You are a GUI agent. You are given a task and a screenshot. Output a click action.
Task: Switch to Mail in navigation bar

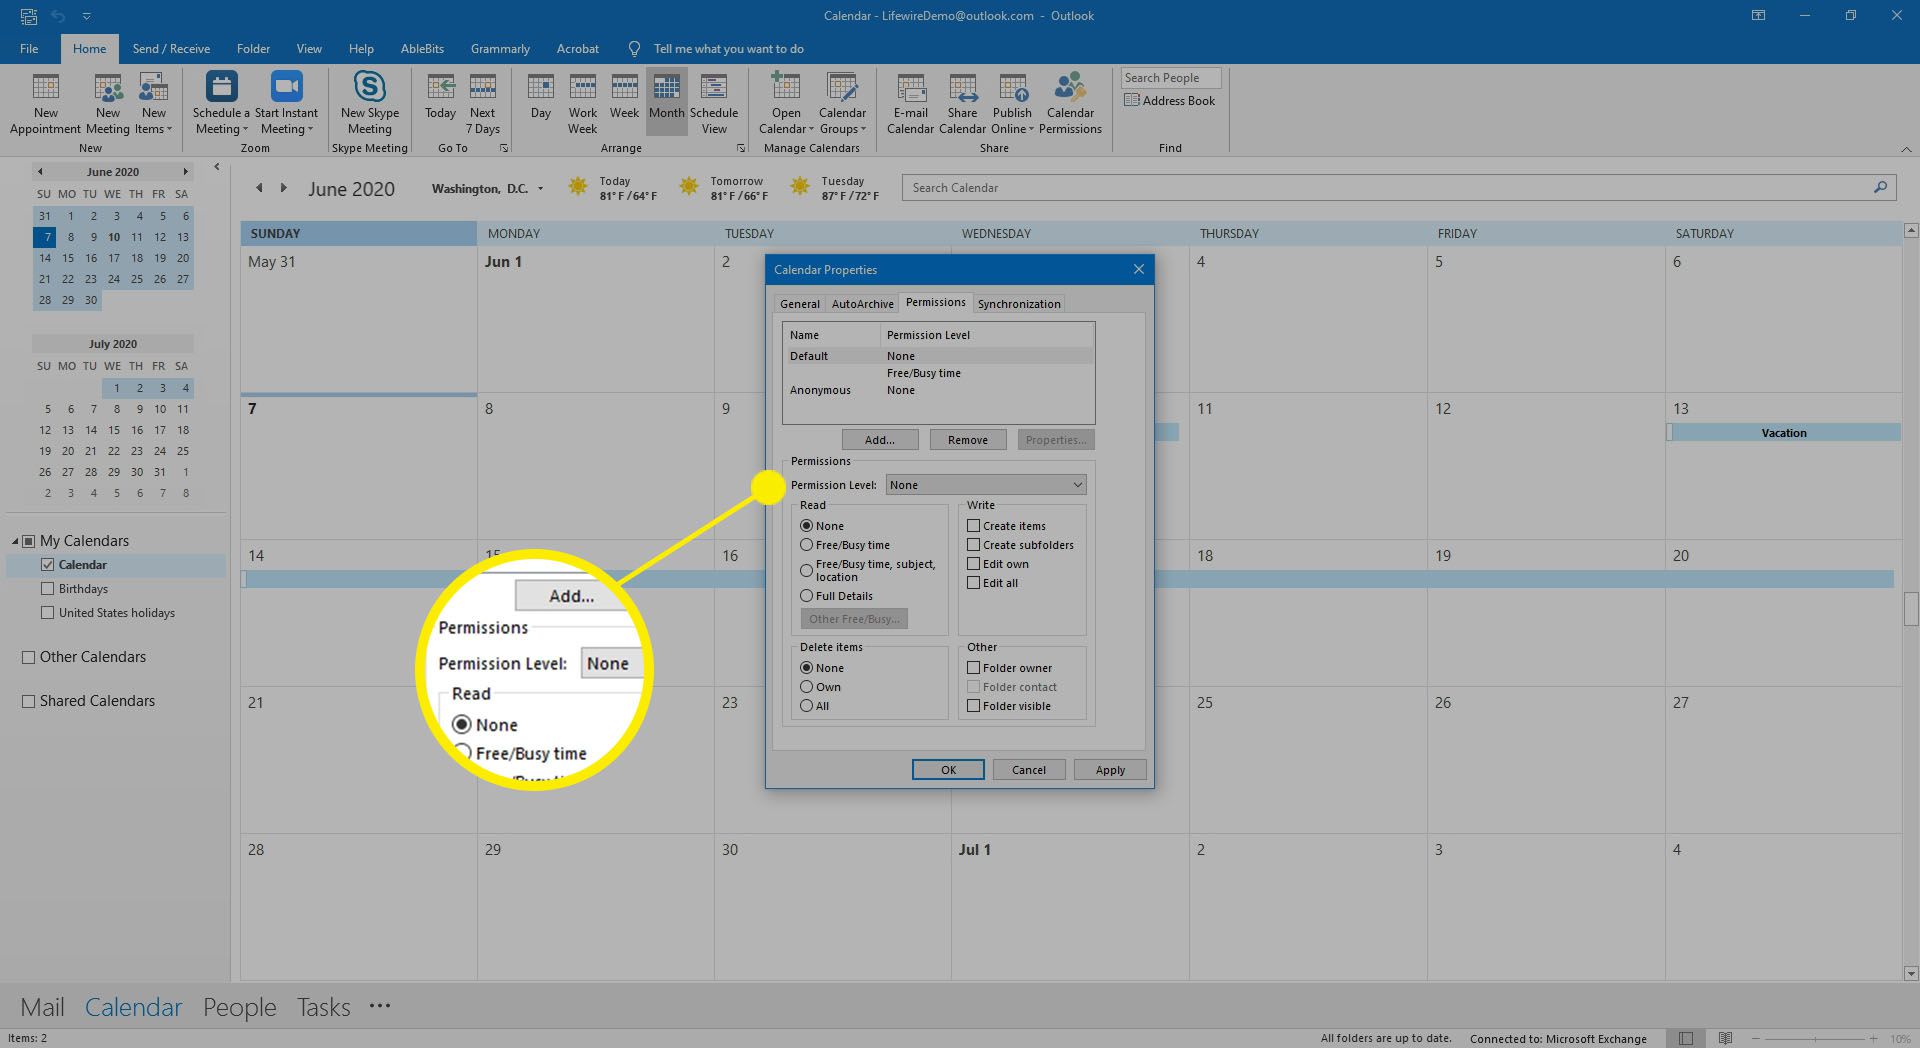point(42,1007)
